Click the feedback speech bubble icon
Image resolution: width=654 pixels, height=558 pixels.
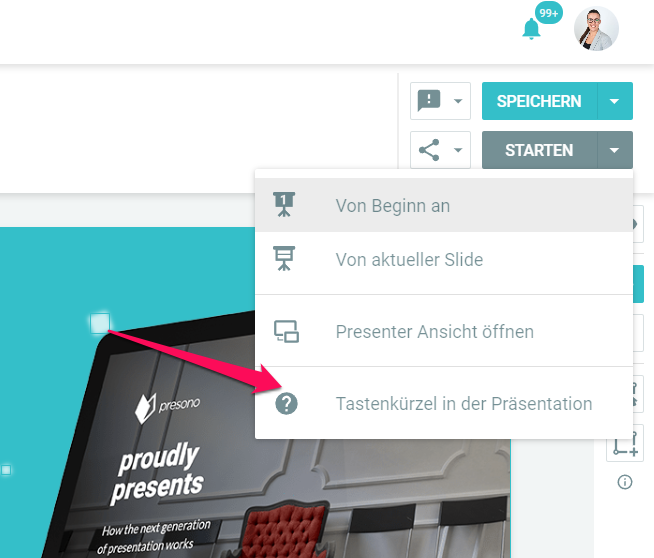[x=429, y=101]
